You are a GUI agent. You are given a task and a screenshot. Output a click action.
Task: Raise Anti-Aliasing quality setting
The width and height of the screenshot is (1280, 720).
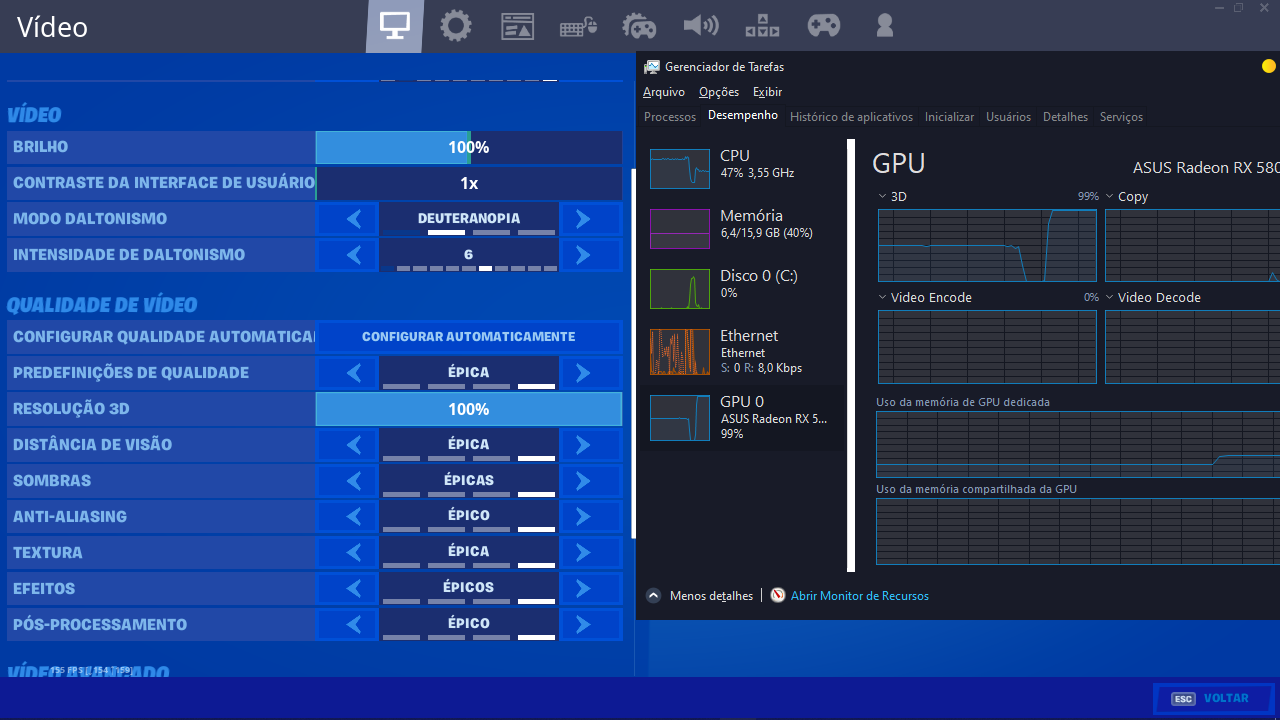(x=590, y=517)
